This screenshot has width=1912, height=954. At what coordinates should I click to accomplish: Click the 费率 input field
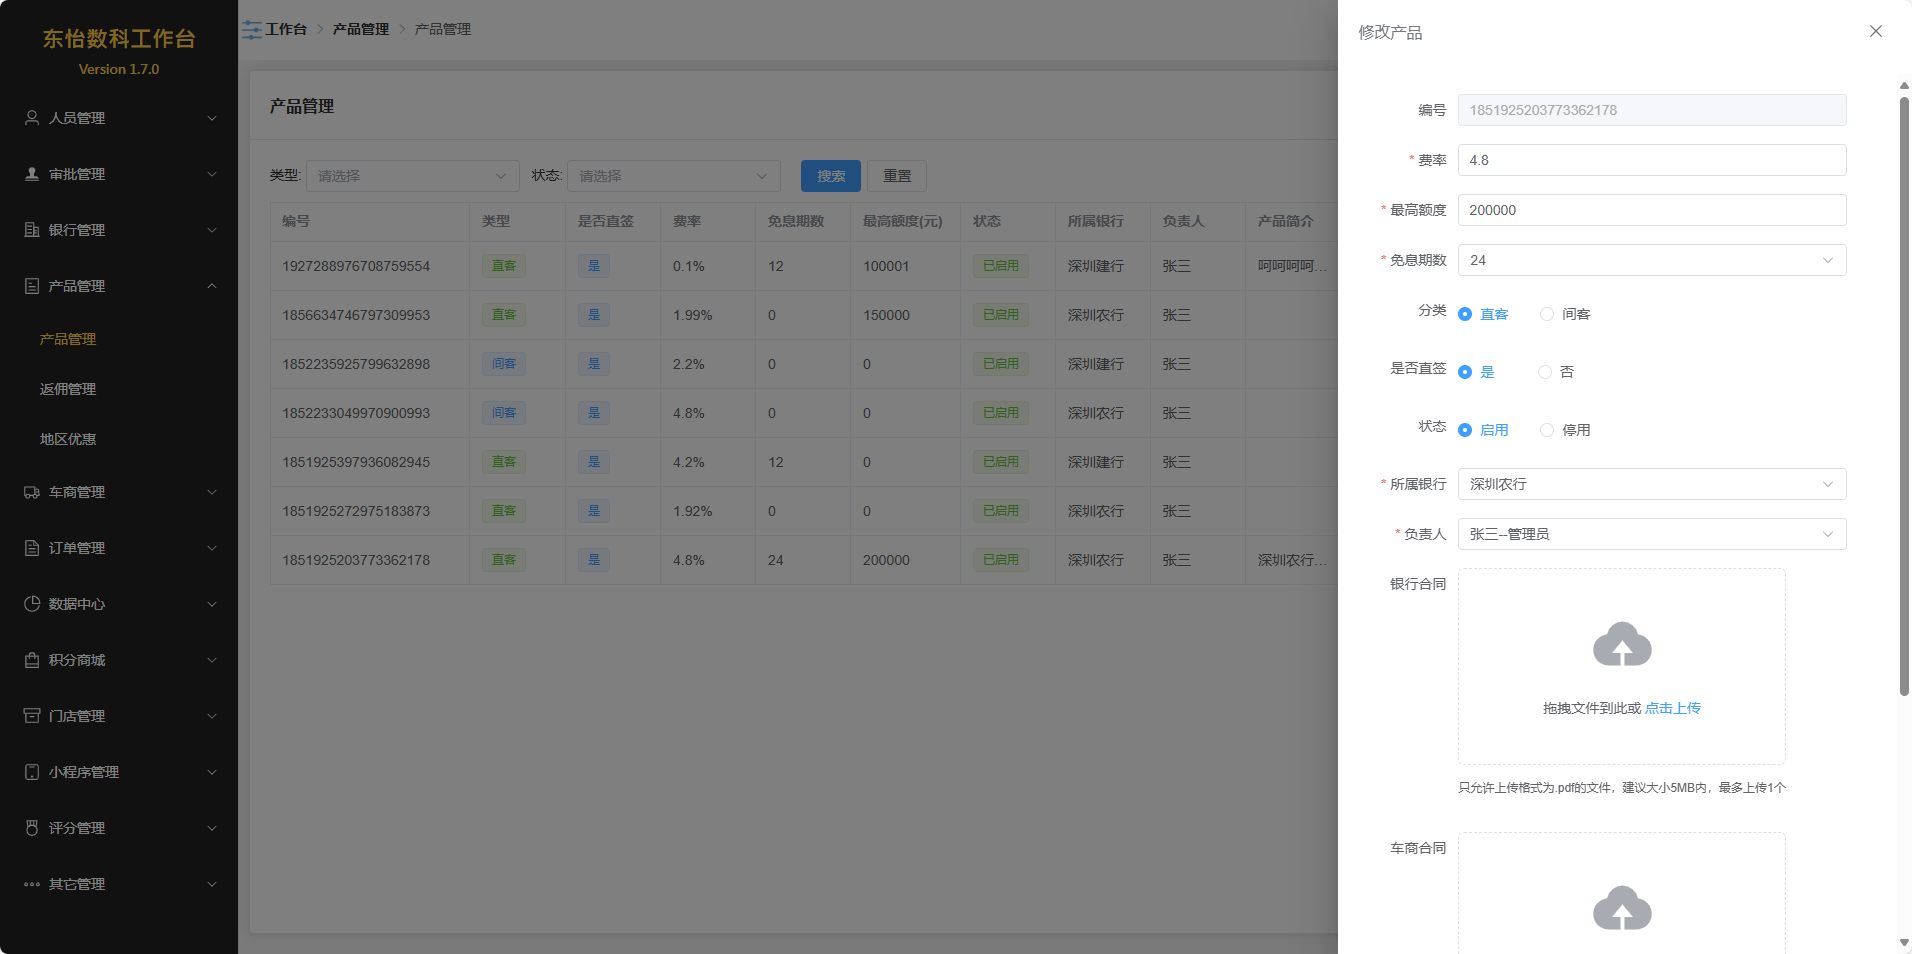(1651, 160)
